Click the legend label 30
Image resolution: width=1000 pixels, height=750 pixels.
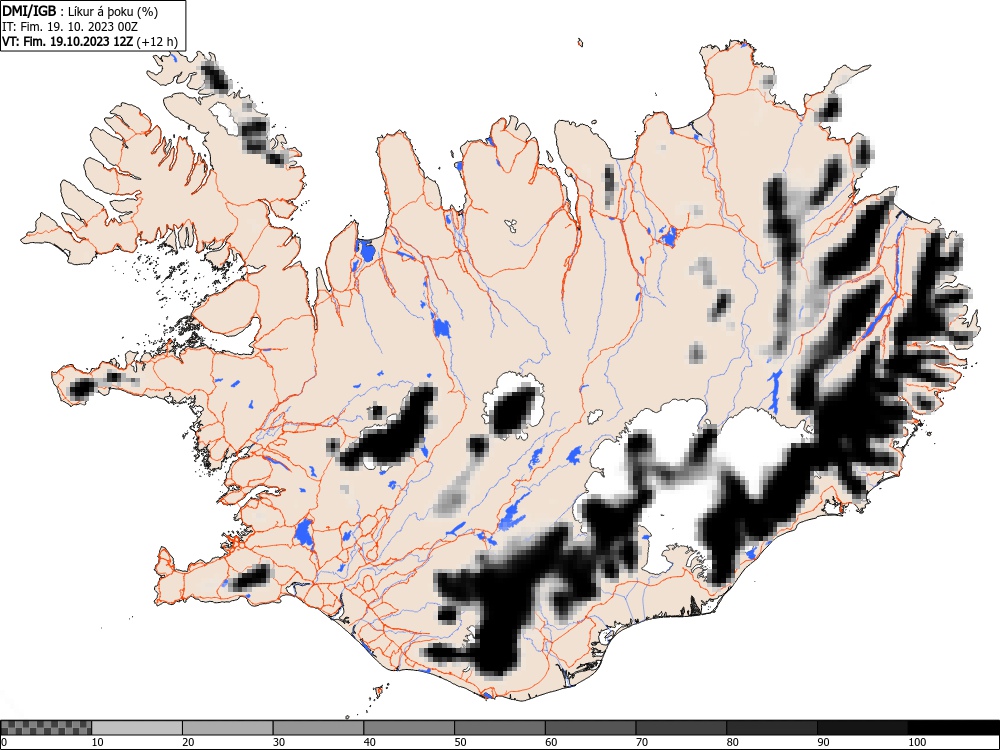coord(279,742)
